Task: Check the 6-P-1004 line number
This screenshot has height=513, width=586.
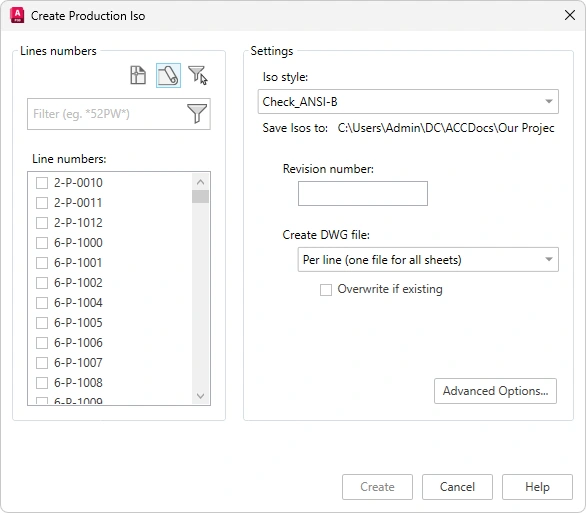Action: (x=42, y=303)
